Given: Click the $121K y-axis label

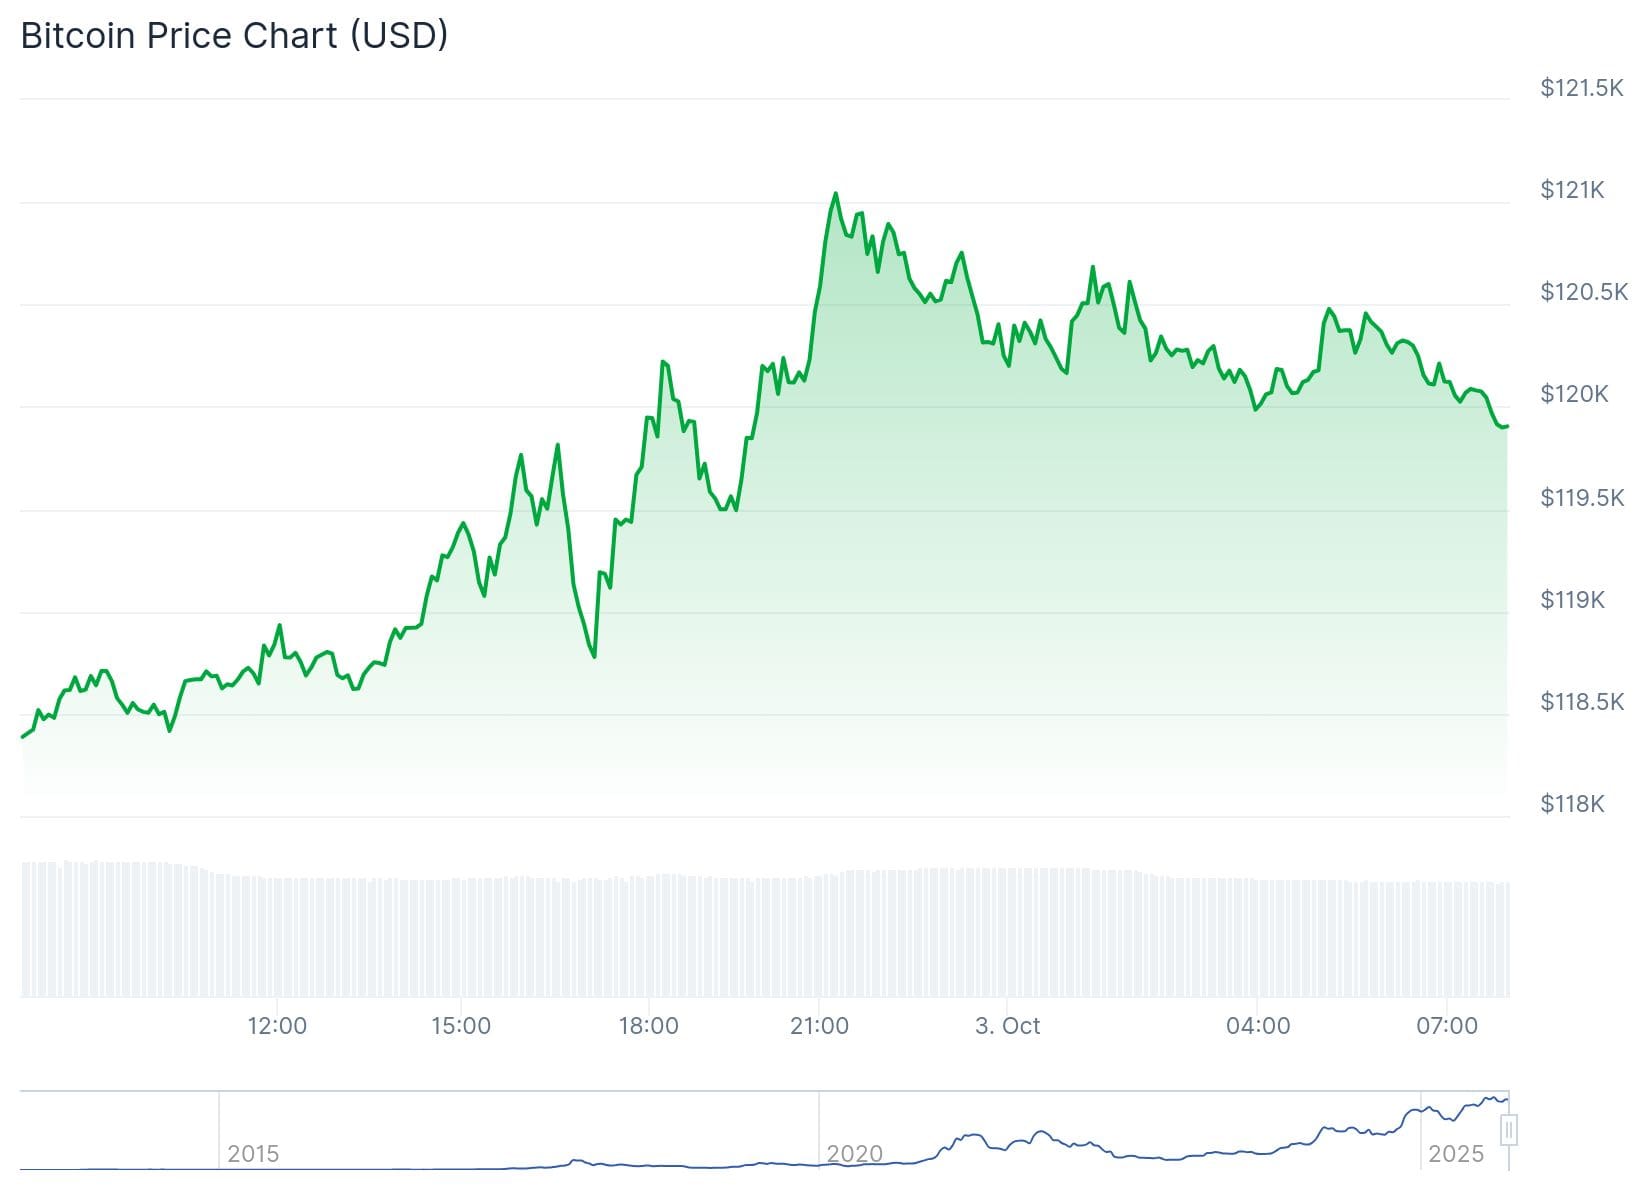Looking at the screenshot, I should 1572,190.
